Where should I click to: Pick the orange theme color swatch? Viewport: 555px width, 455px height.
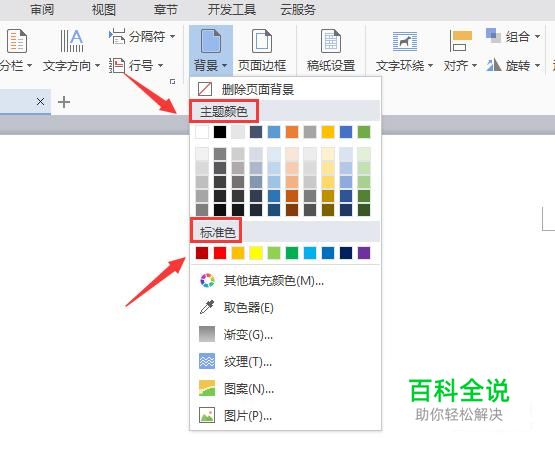(x=292, y=132)
